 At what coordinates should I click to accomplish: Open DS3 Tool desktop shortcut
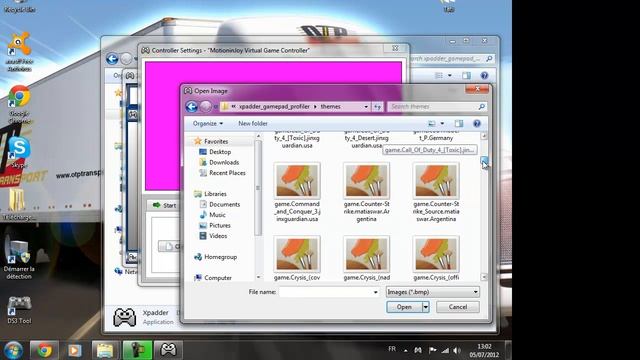(x=19, y=310)
